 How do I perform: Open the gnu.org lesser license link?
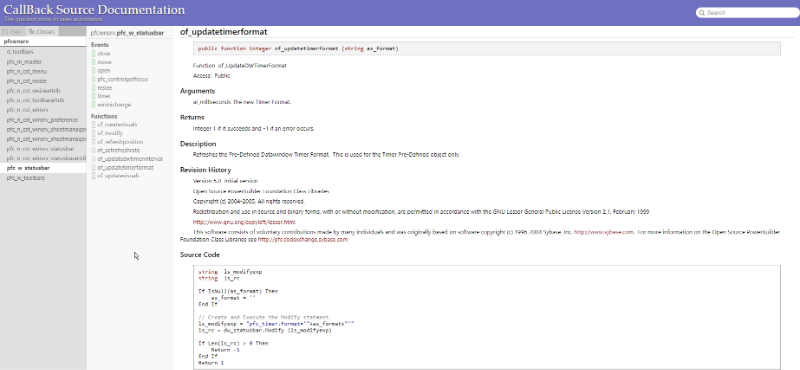[x=244, y=222]
